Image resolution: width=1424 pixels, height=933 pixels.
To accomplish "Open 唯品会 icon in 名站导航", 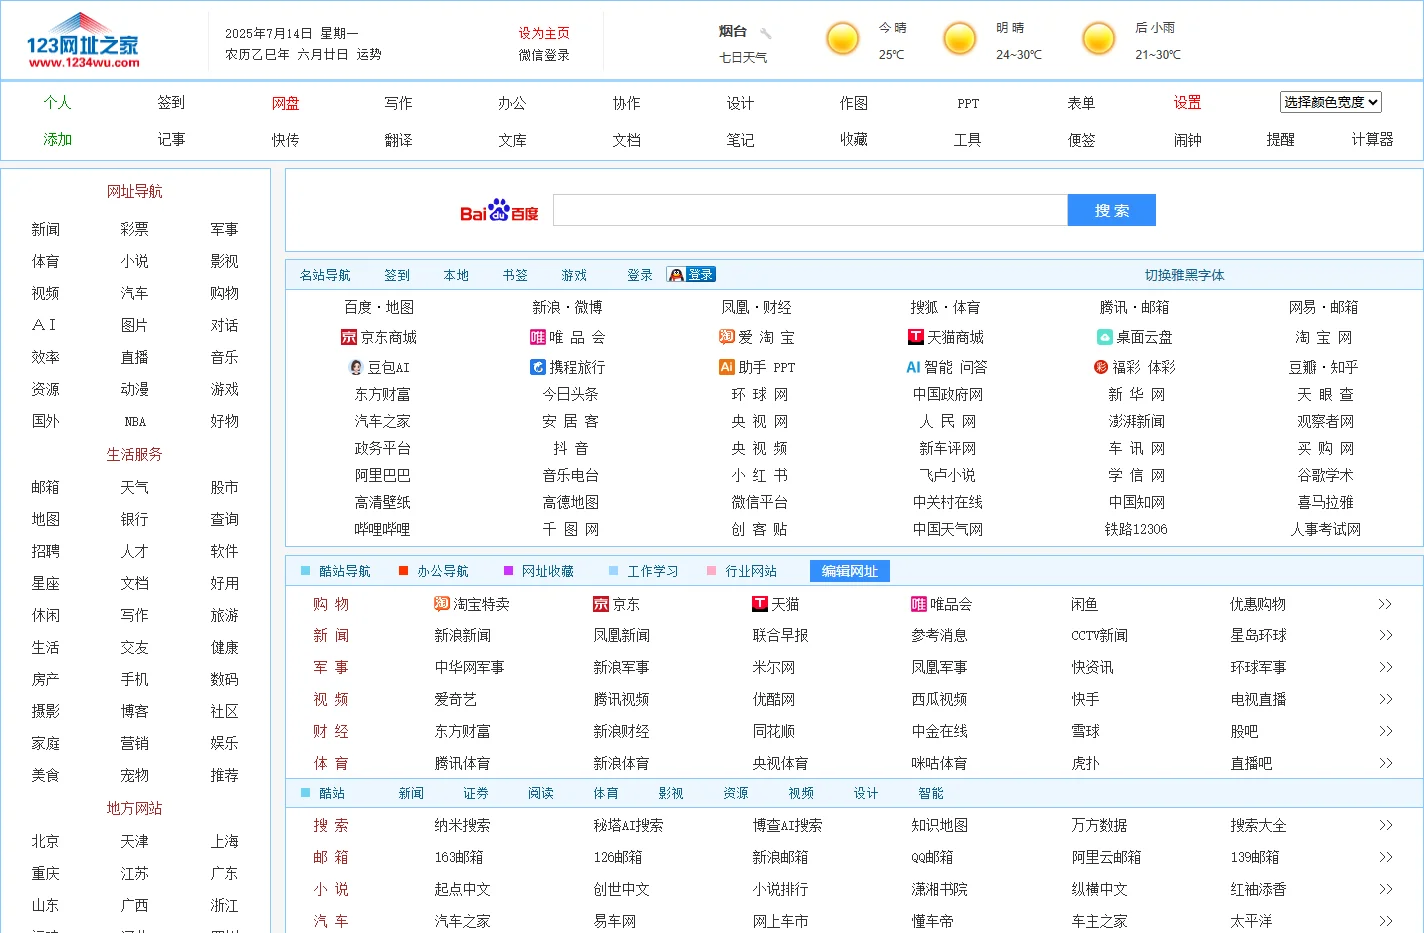I will 538,337.
